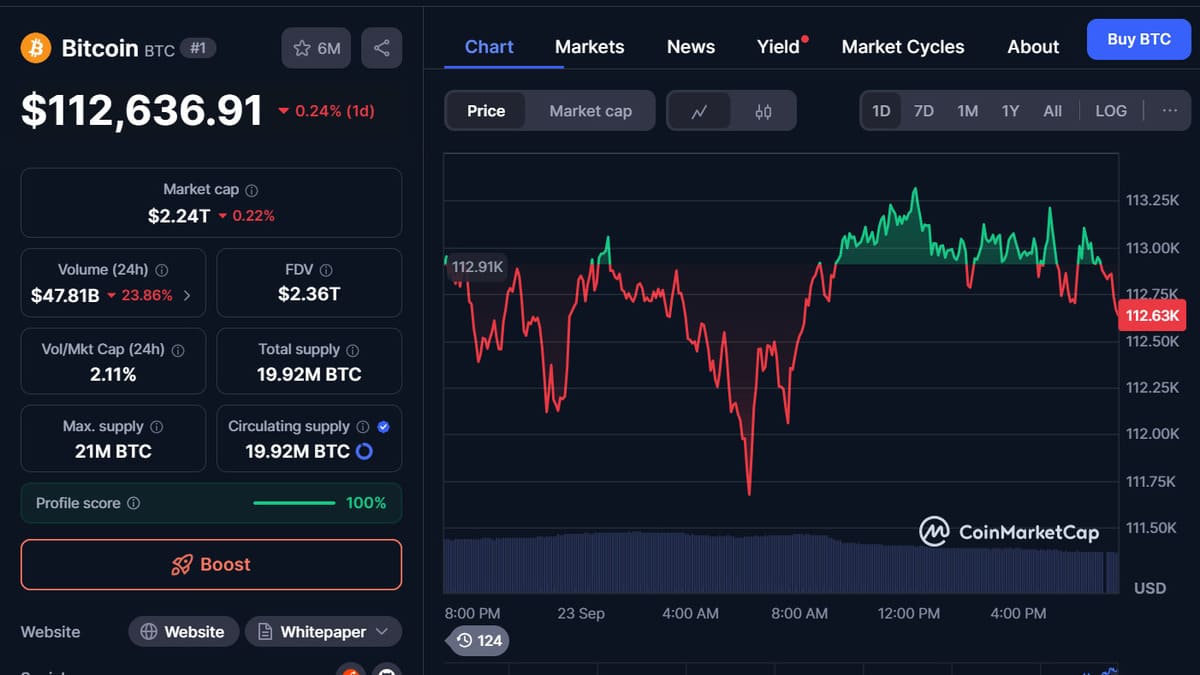Click the 2.11% Vol/Mkt Cap value
This screenshot has height=675, width=1200.
(113, 375)
